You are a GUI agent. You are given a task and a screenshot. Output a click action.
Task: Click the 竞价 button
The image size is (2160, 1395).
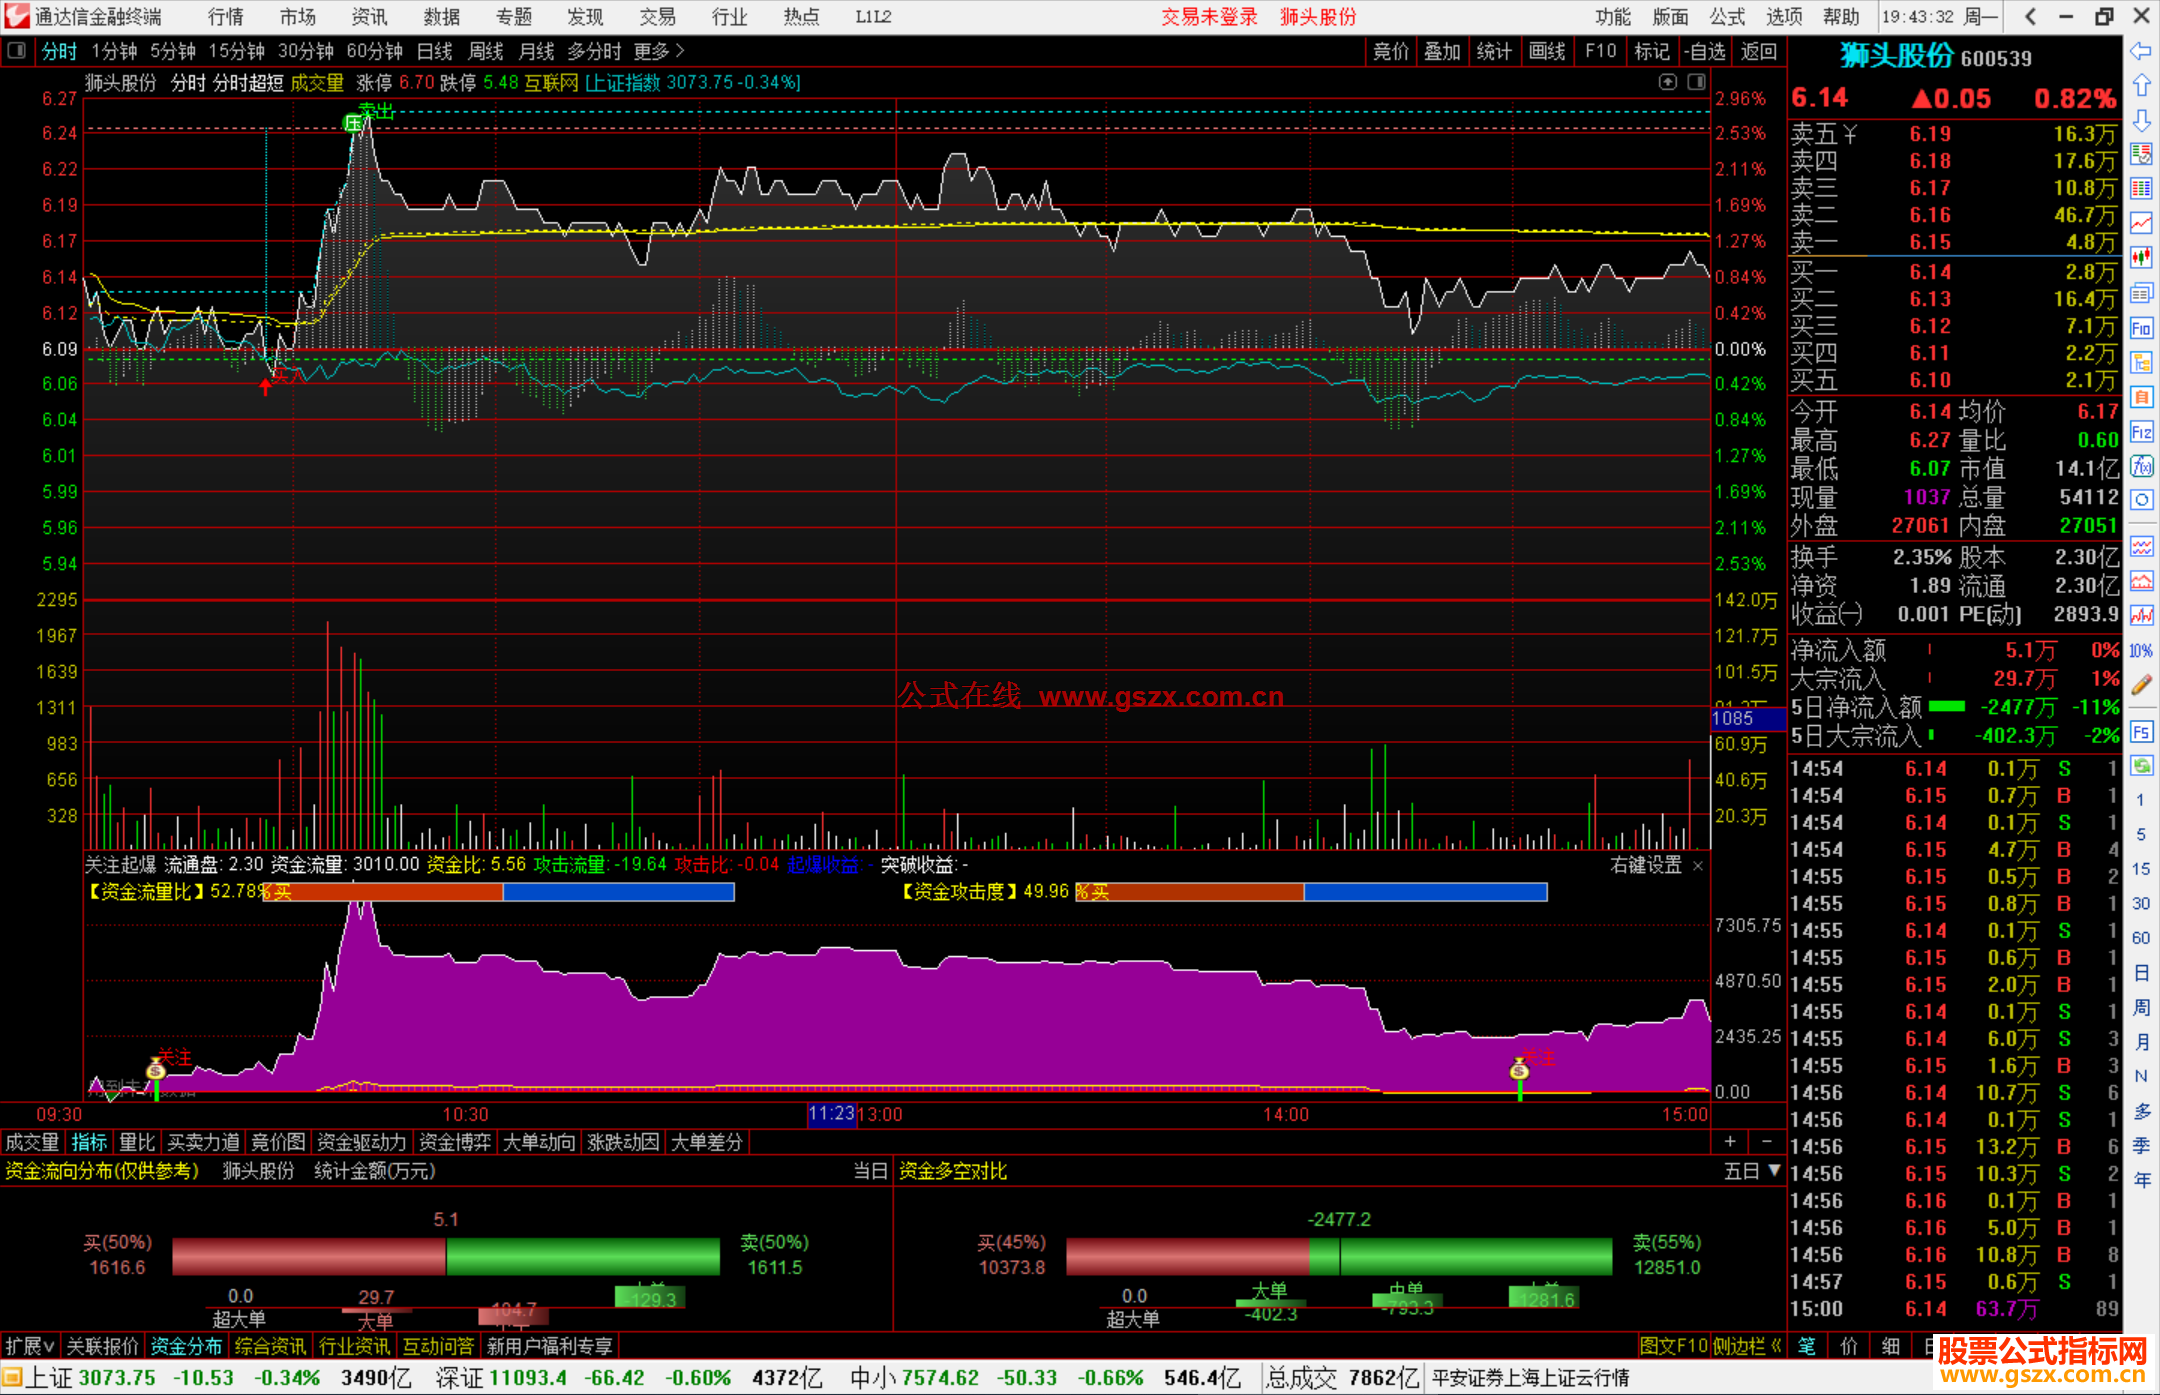coord(1391,51)
